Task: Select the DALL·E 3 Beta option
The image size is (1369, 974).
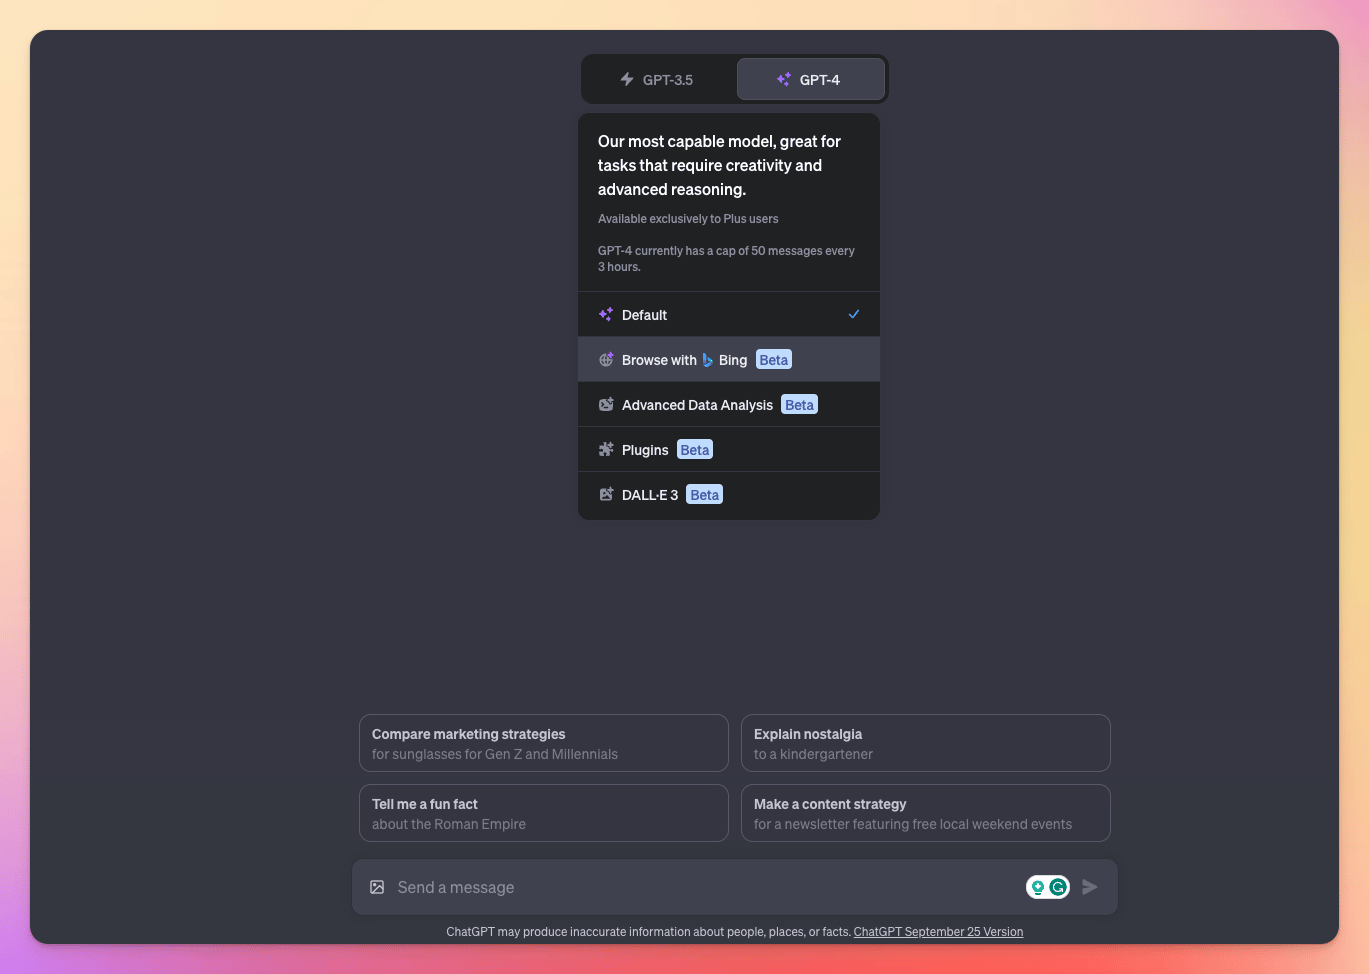Action: pos(729,494)
